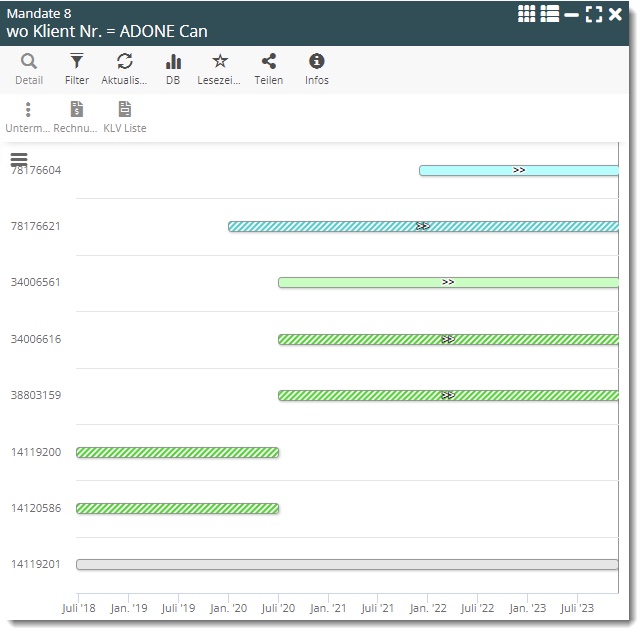Open the DB bar chart icon
644x635 pixels.
coord(173,62)
